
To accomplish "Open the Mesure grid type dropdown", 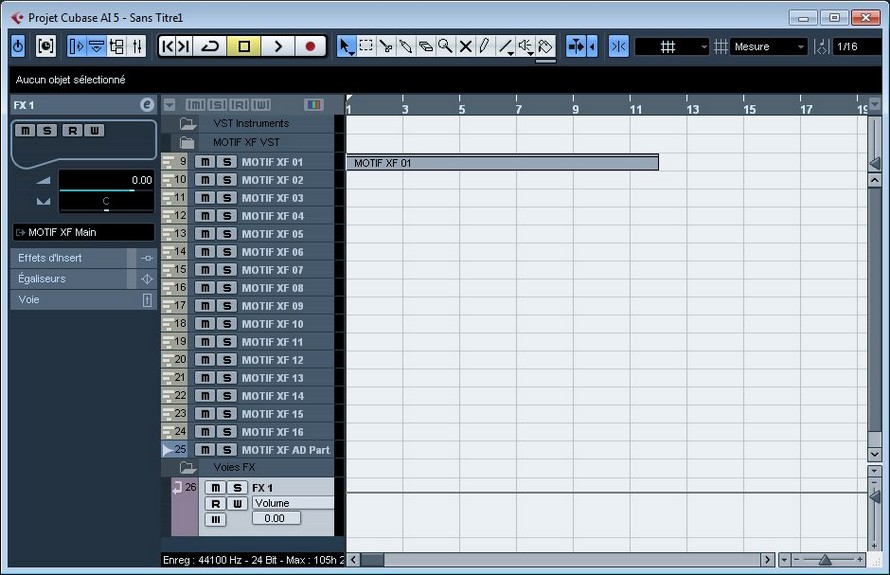I will pyautogui.click(x=768, y=47).
